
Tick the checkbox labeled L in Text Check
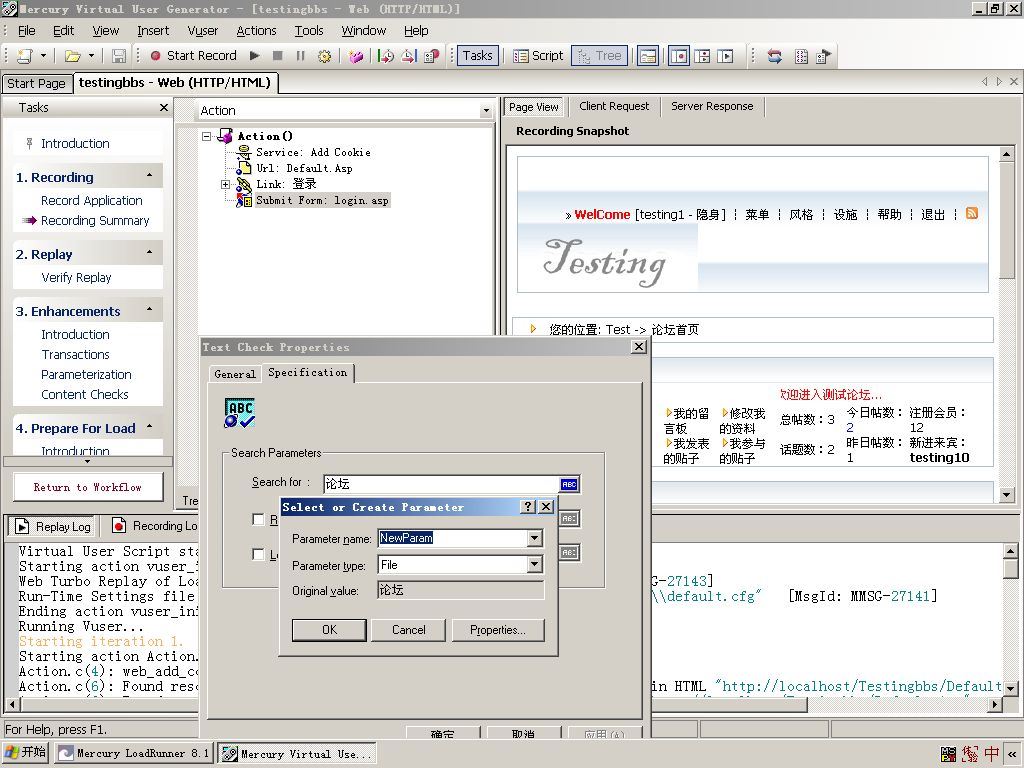tap(258, 554)
